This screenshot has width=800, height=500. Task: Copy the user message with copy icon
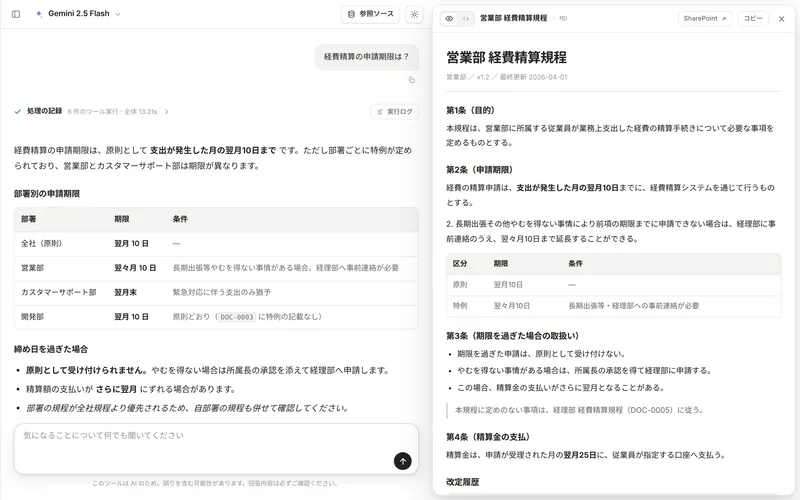coord(412,80)
